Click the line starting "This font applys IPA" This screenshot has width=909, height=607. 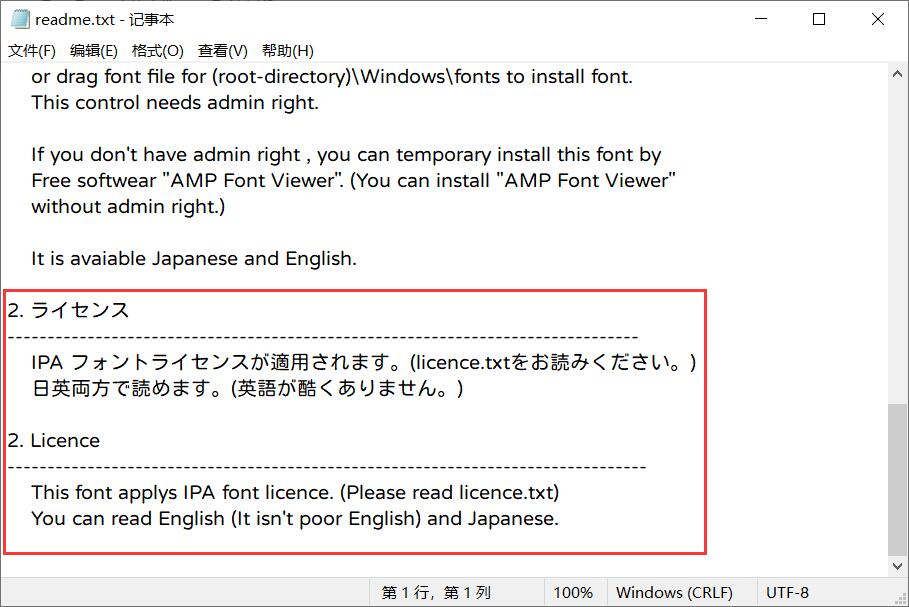(295, 493)
